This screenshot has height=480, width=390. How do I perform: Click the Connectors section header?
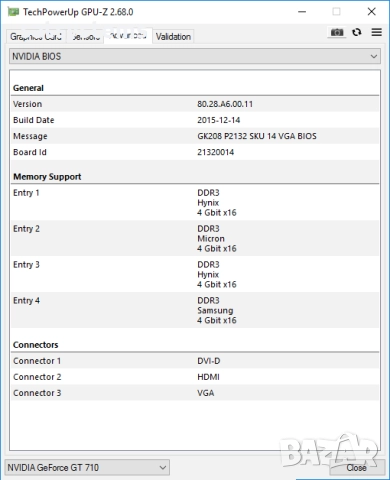[x=35, y=345]
